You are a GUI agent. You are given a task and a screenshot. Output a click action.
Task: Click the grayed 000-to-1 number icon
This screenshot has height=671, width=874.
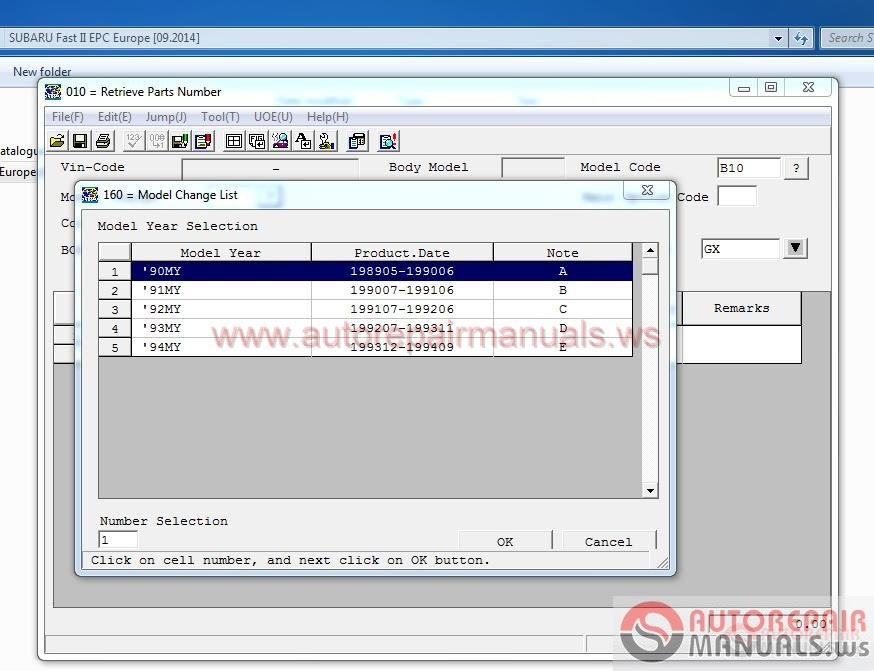[x=157, y=141]
